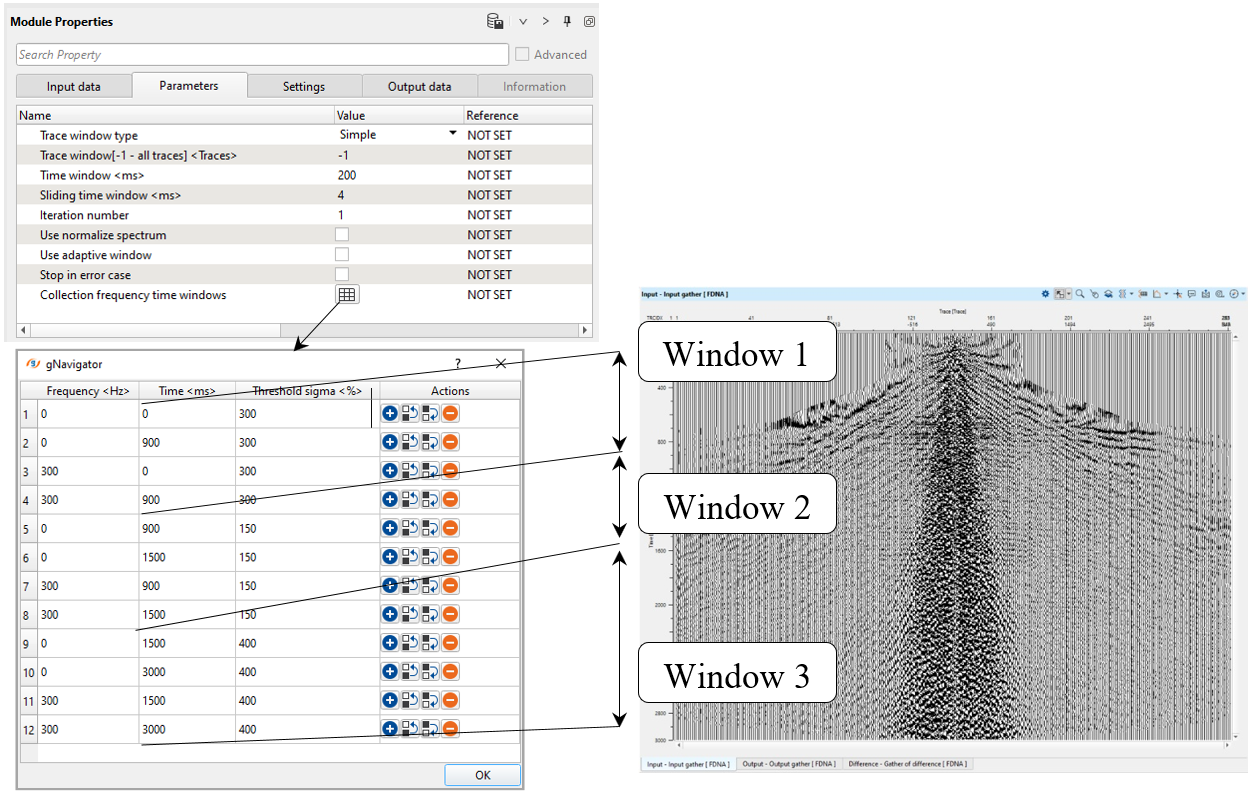Open the Output - Output gather tab
The image size is (1252, 796).
pos(788,764)
